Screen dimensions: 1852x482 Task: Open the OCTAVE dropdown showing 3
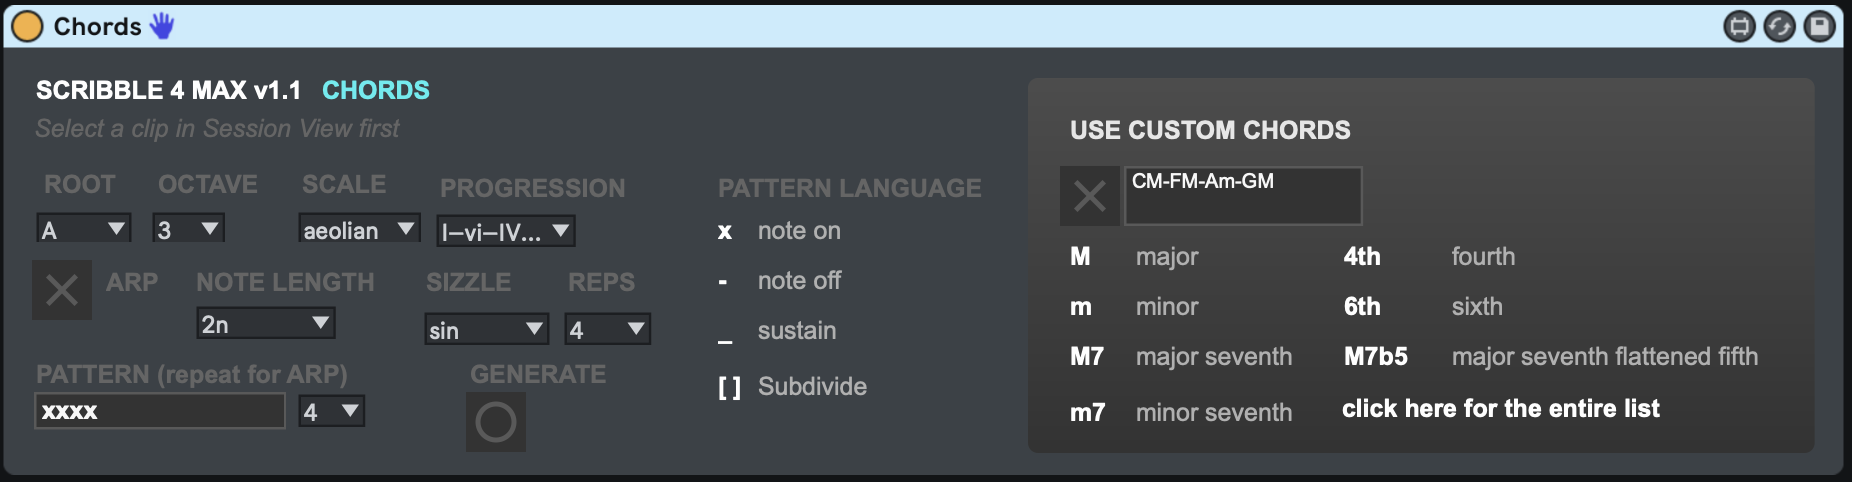coord(188,229)
